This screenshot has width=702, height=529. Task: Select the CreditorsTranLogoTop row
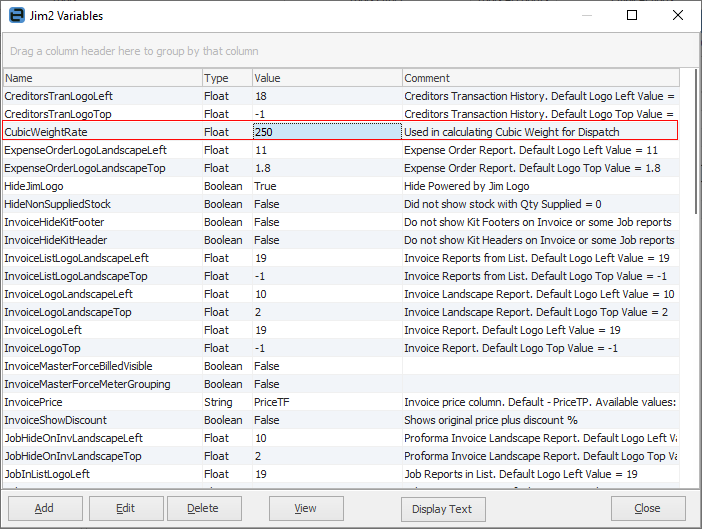point(341,114)
